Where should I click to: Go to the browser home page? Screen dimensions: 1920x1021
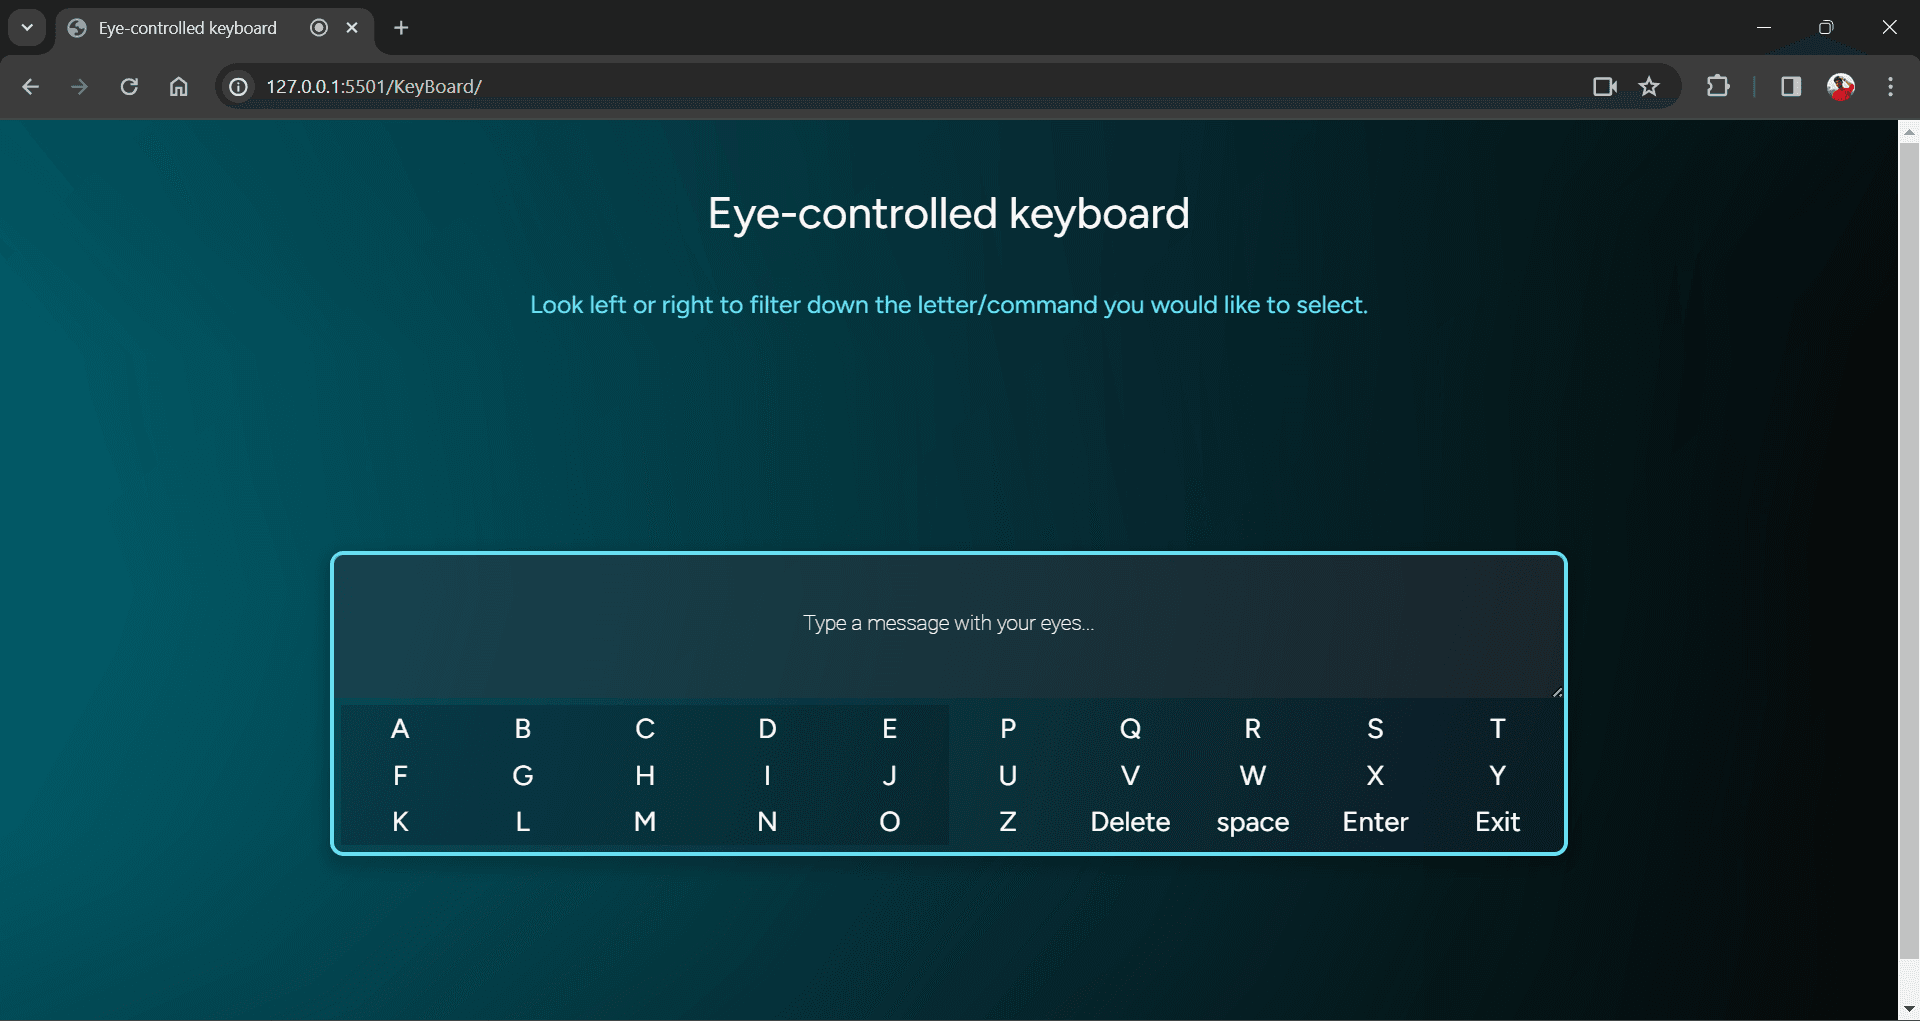point(178,87)
